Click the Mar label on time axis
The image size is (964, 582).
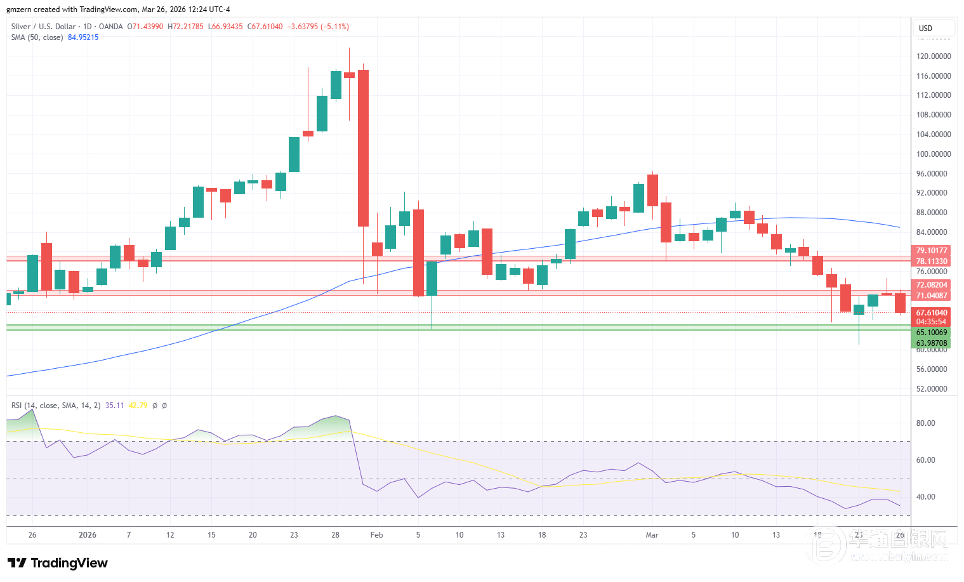point(649,535)
